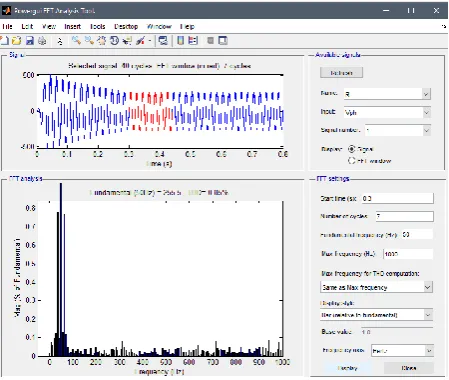Viewport: 449px width, 380px height.
Task: Open the Desktop menu
Action: click(x=126, y=27)
